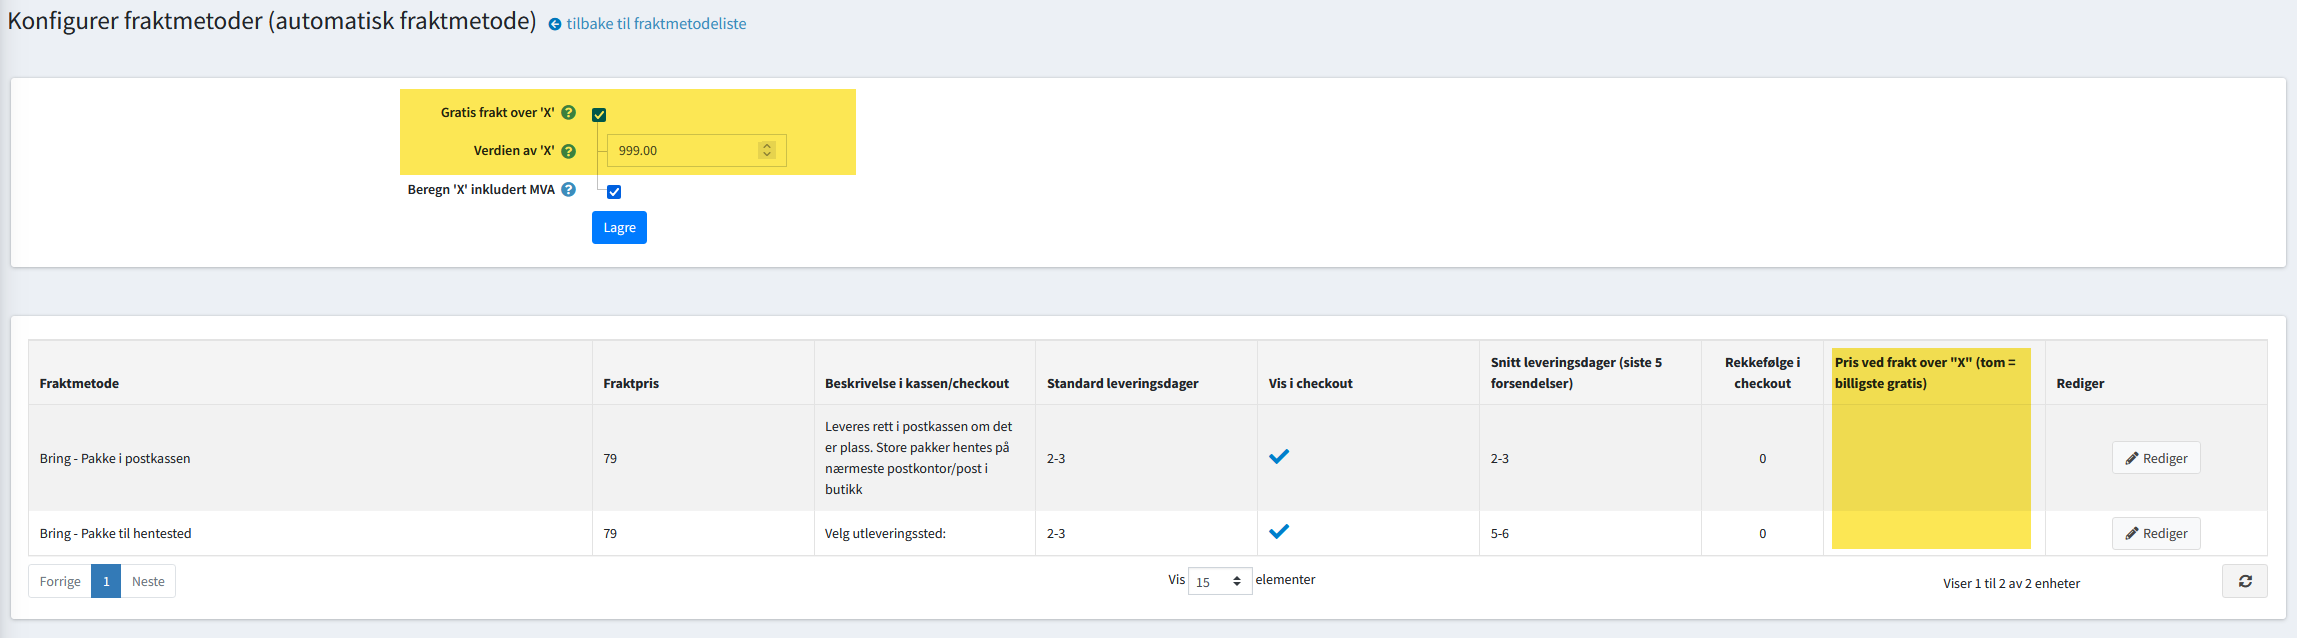
Task: Click help icon next to Gratis frakt over 'X'
Action: tap(568, 113)
